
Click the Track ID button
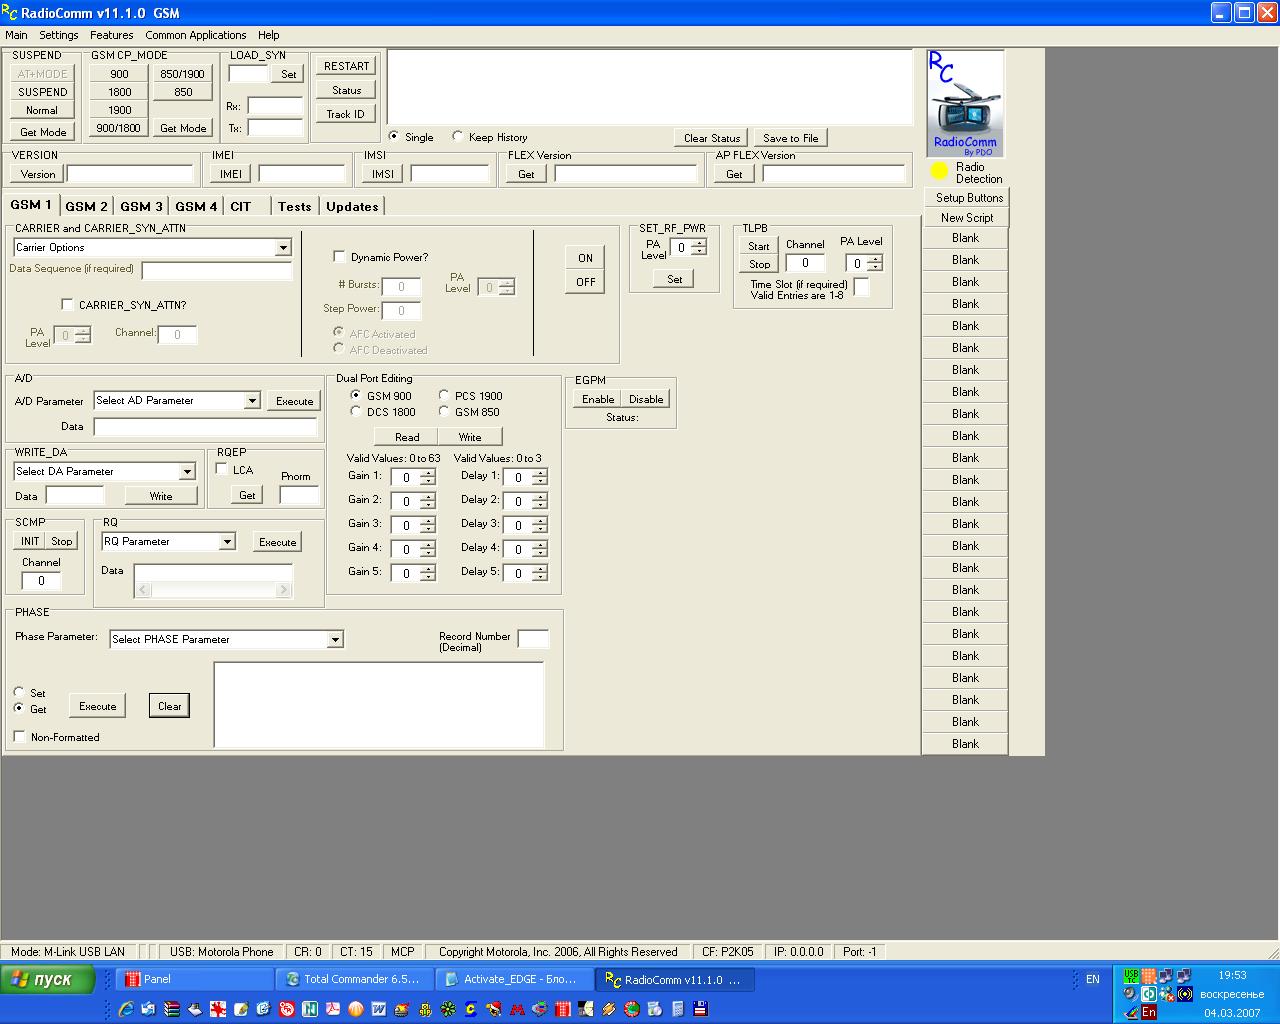[x=347, y=114]
